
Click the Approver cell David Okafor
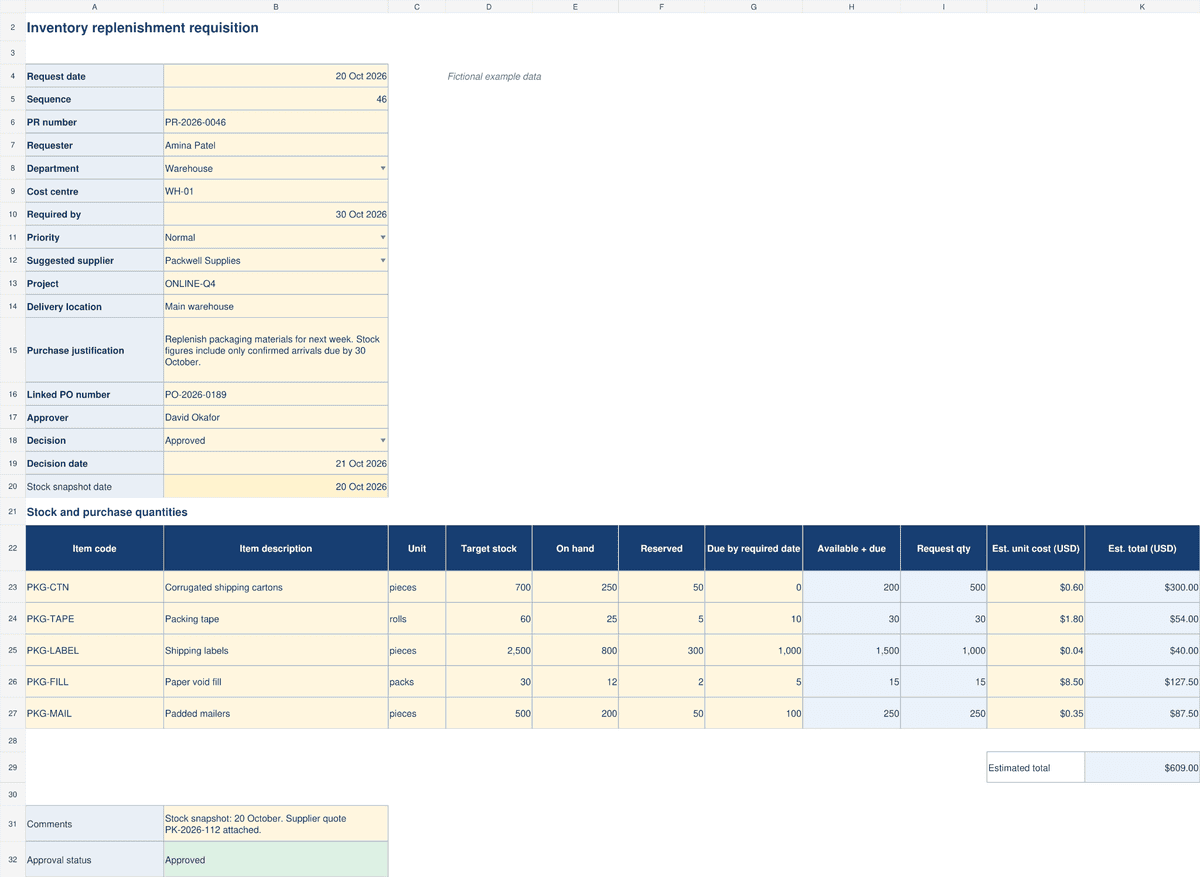point(276,417)
